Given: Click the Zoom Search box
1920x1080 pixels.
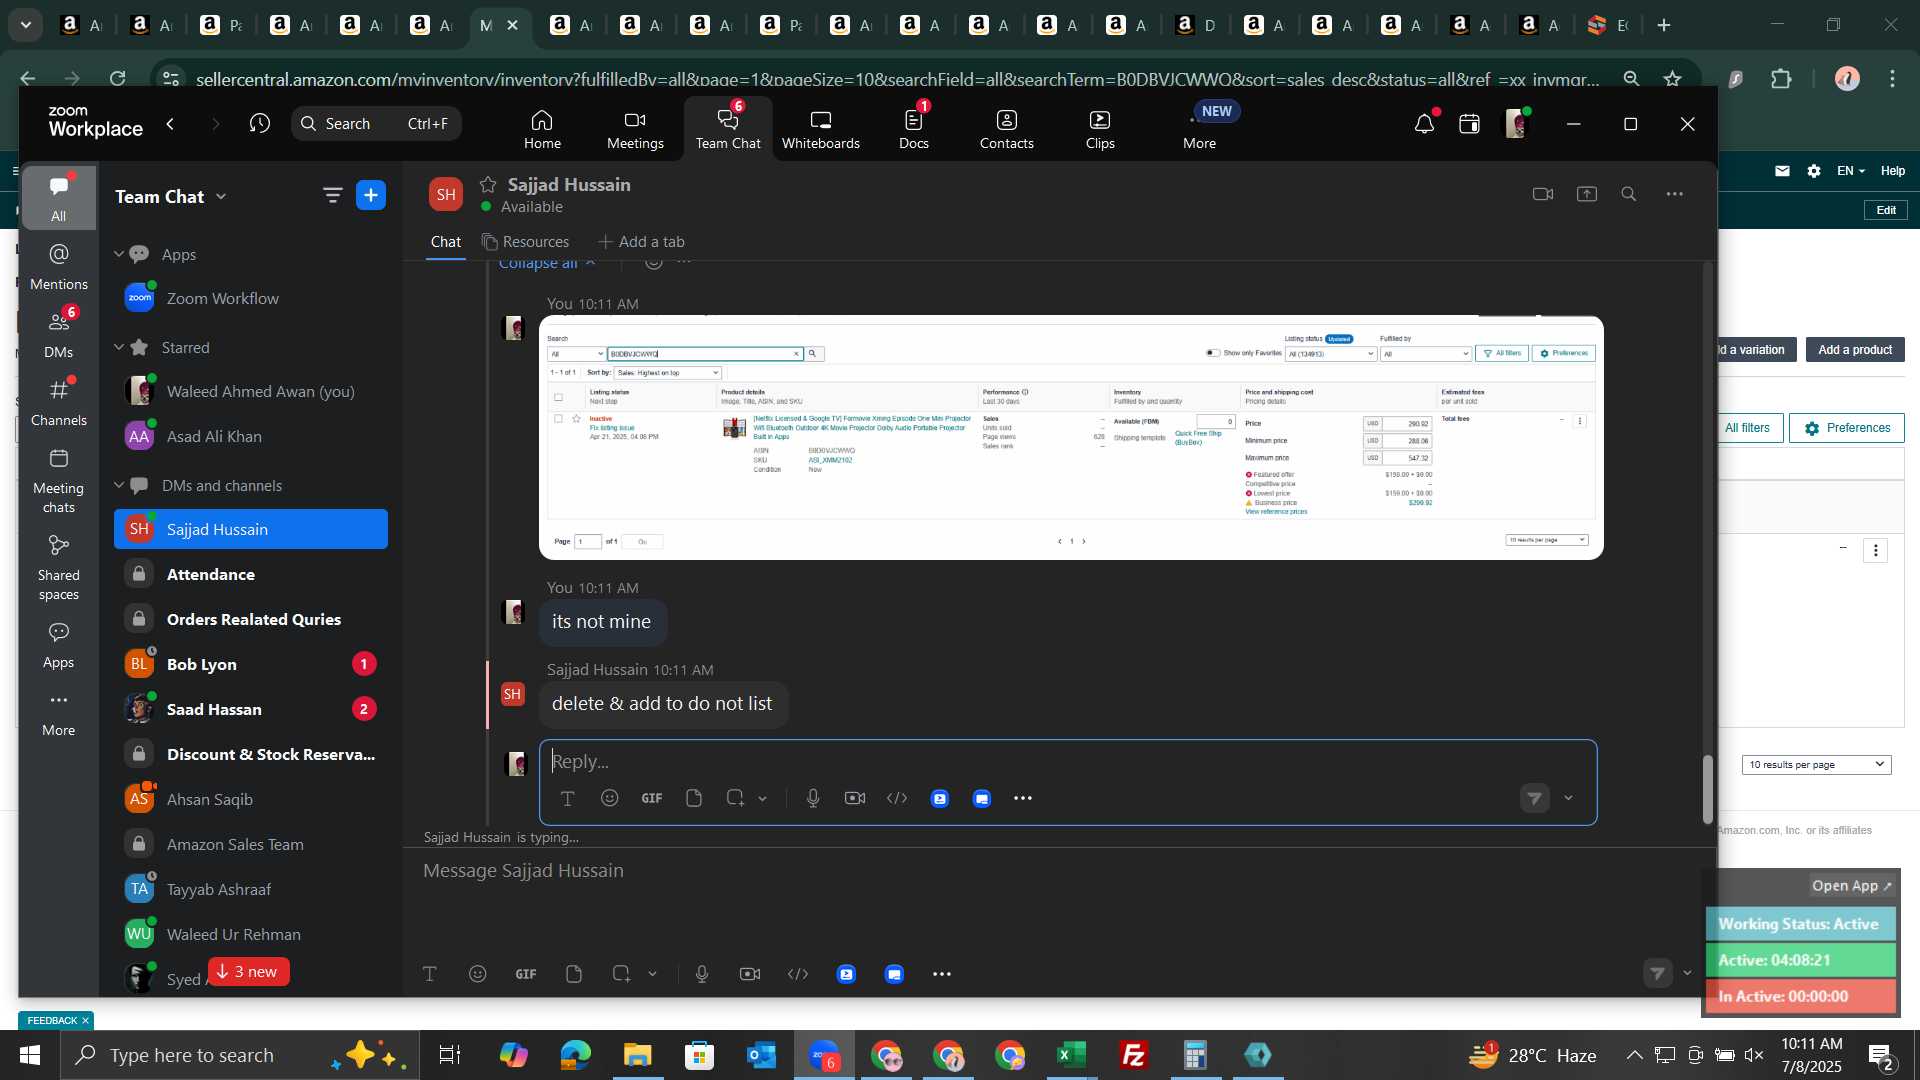Looking at the screenshot, I should [x=377, y=124].
